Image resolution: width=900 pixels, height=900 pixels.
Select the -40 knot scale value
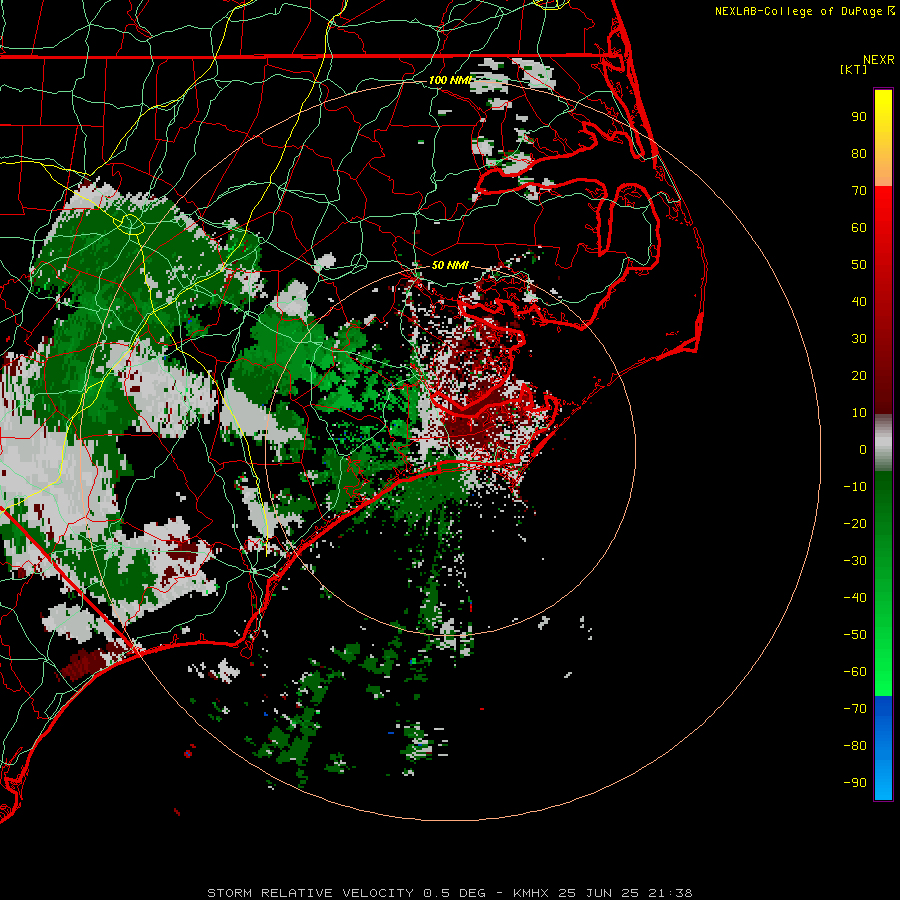(855, 598)
